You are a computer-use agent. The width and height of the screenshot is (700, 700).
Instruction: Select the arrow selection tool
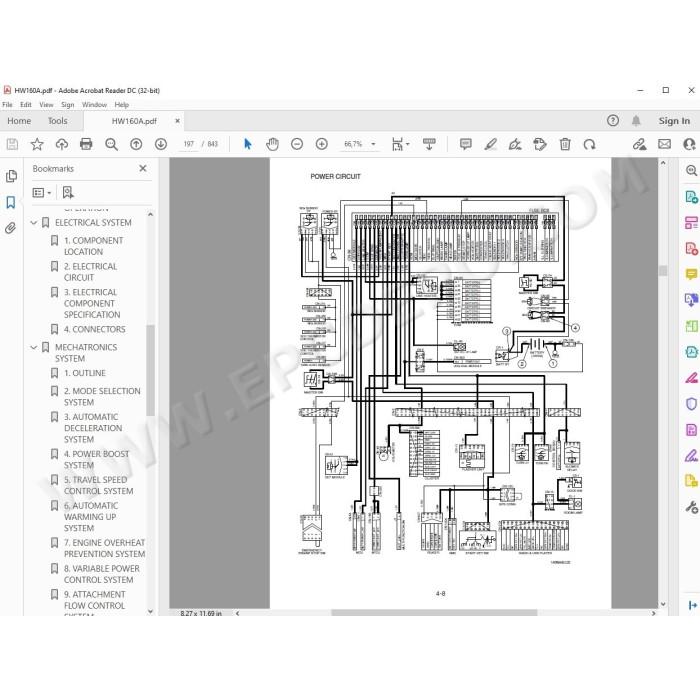248,144
